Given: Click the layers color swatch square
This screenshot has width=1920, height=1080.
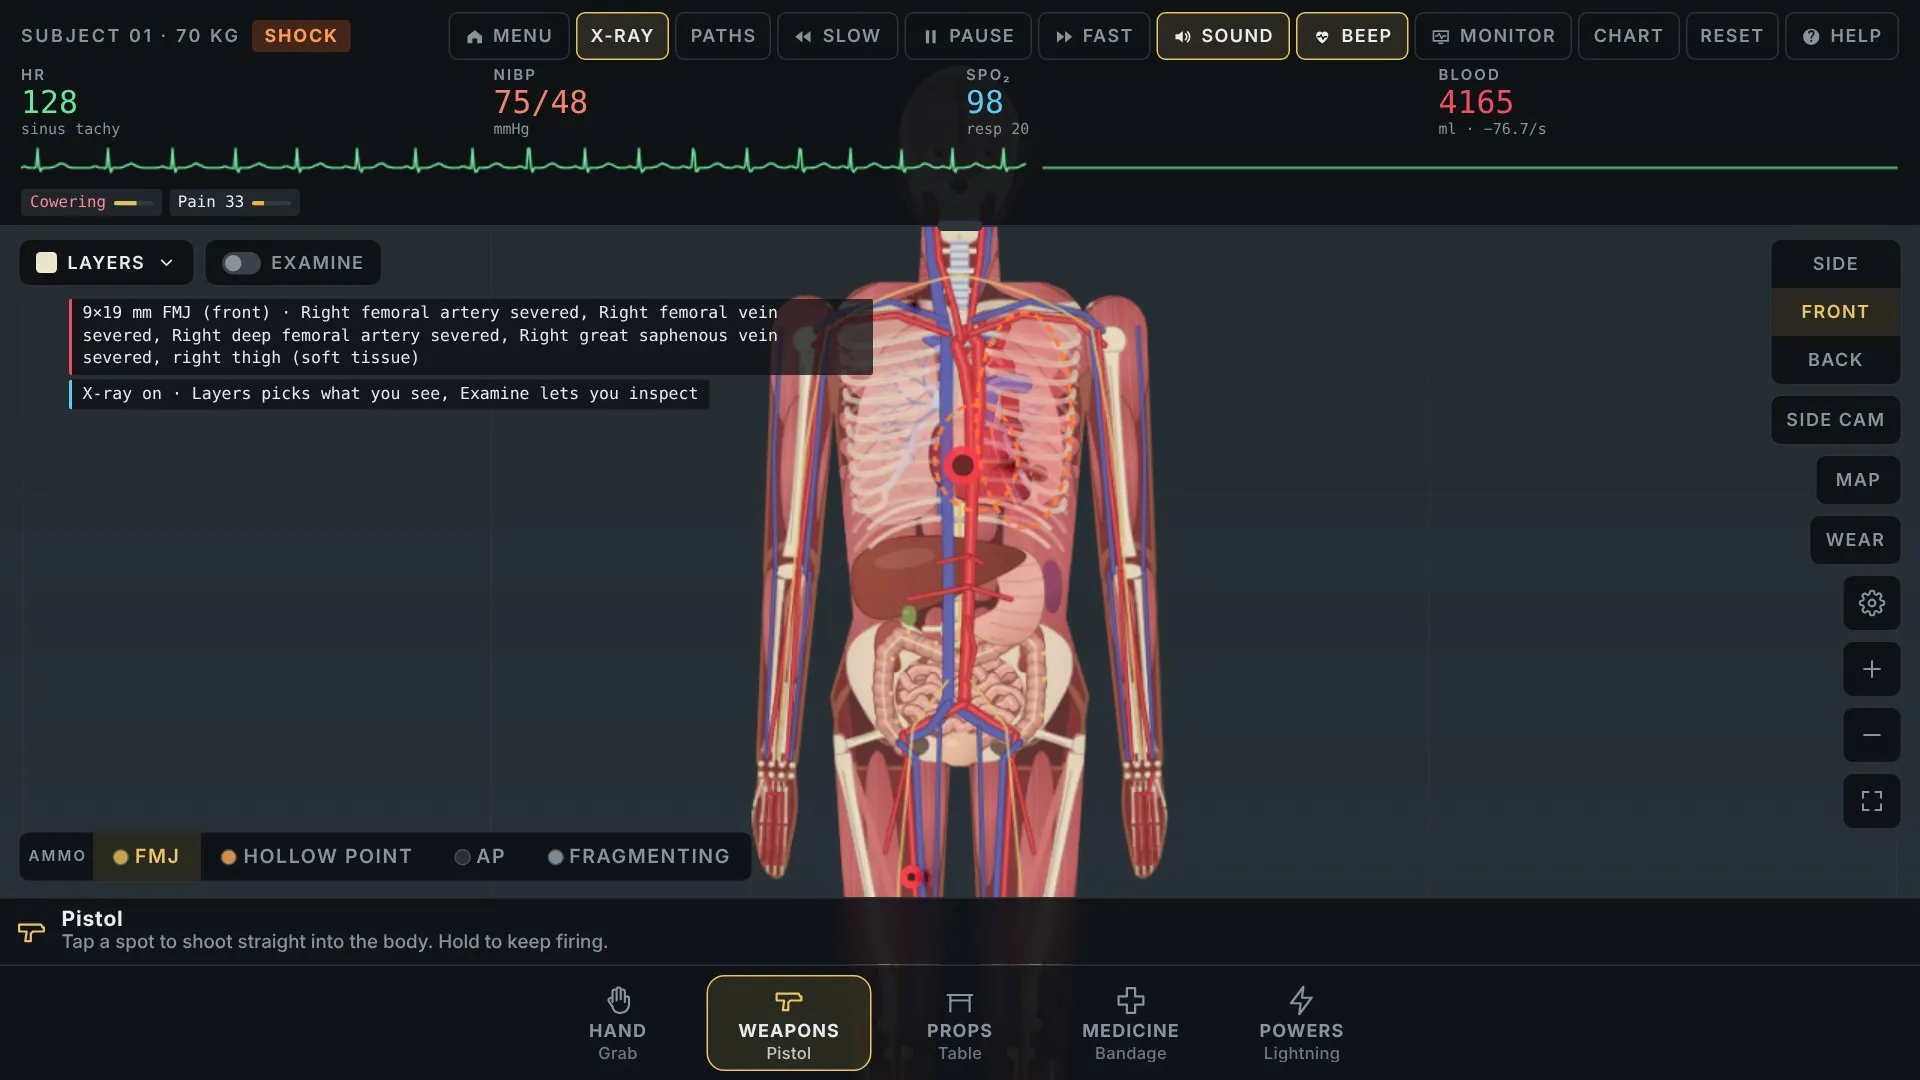Looking at the screenshot, I should click(46, 263).
